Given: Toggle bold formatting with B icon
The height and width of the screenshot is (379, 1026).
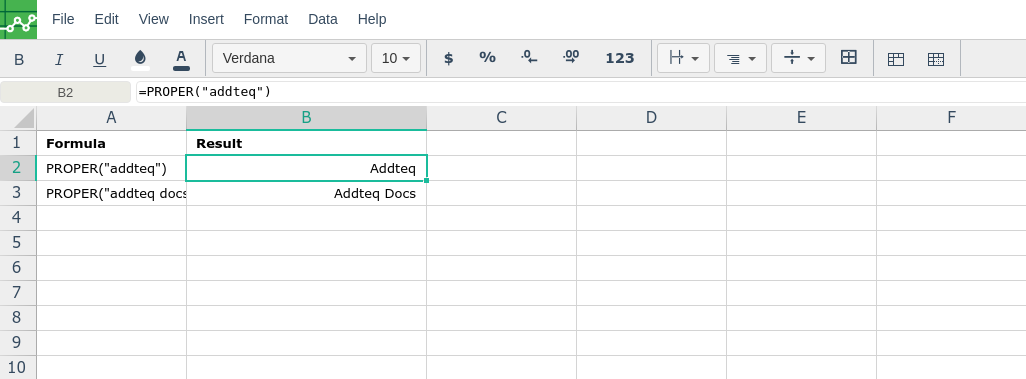Looking at the screenshot, I should 19,60.
